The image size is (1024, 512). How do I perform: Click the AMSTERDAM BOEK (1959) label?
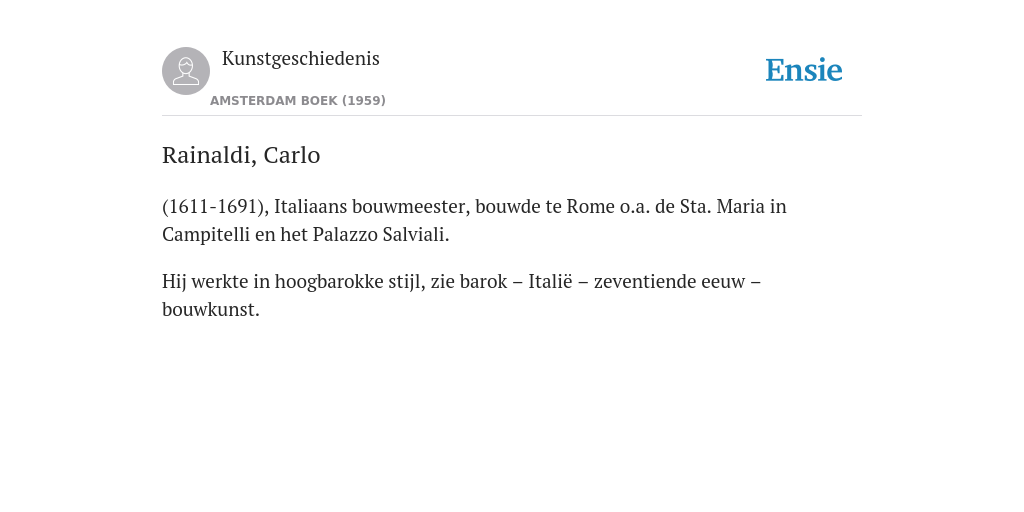pyautogui.click(x=298, y=101)
